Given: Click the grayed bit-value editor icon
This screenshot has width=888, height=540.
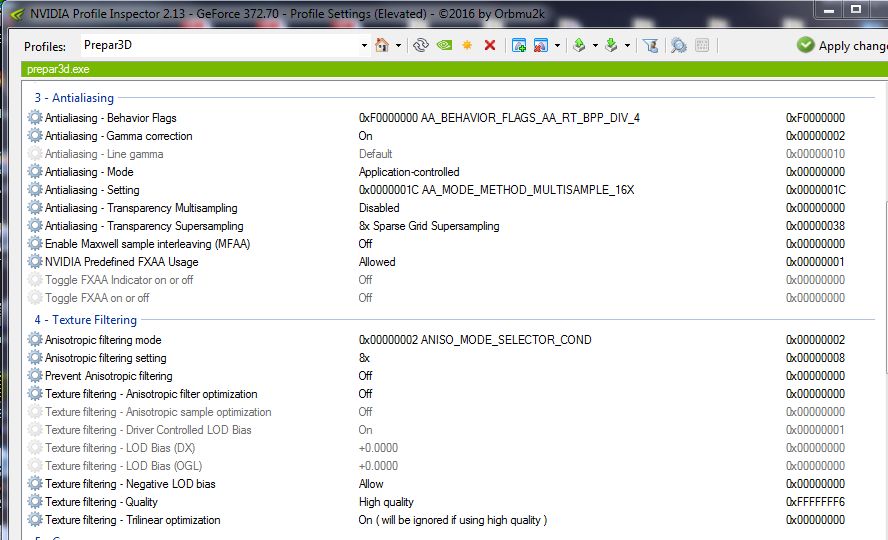Looking at the screenshot, I should [x=702, y=45].
